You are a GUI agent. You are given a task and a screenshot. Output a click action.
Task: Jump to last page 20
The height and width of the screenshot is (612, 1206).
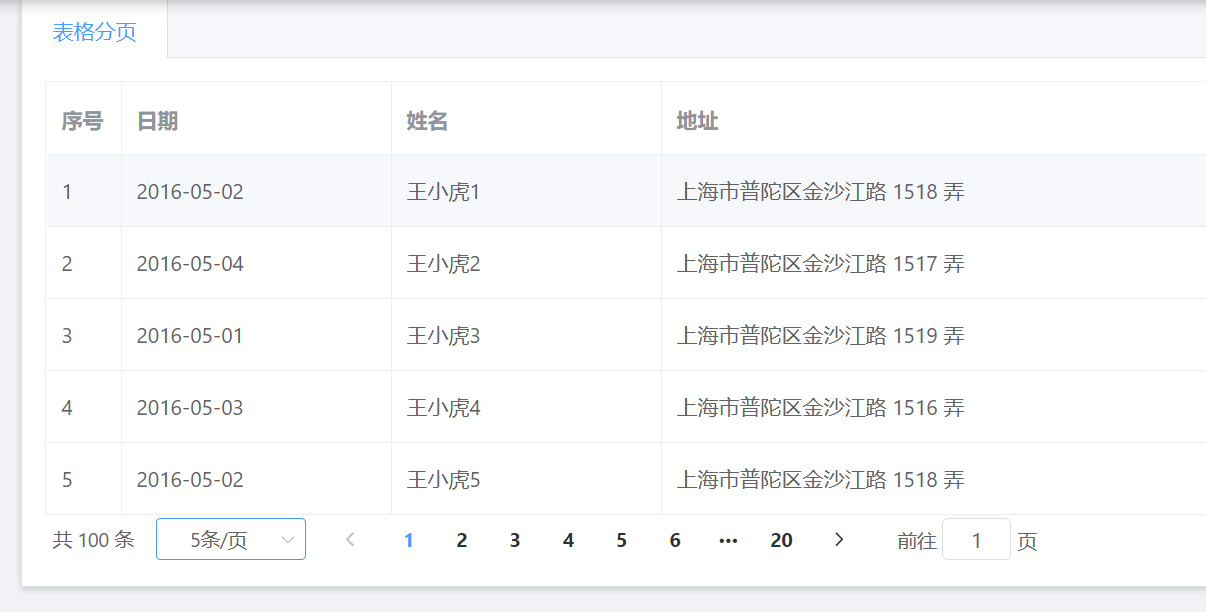[x=782, y=540]
